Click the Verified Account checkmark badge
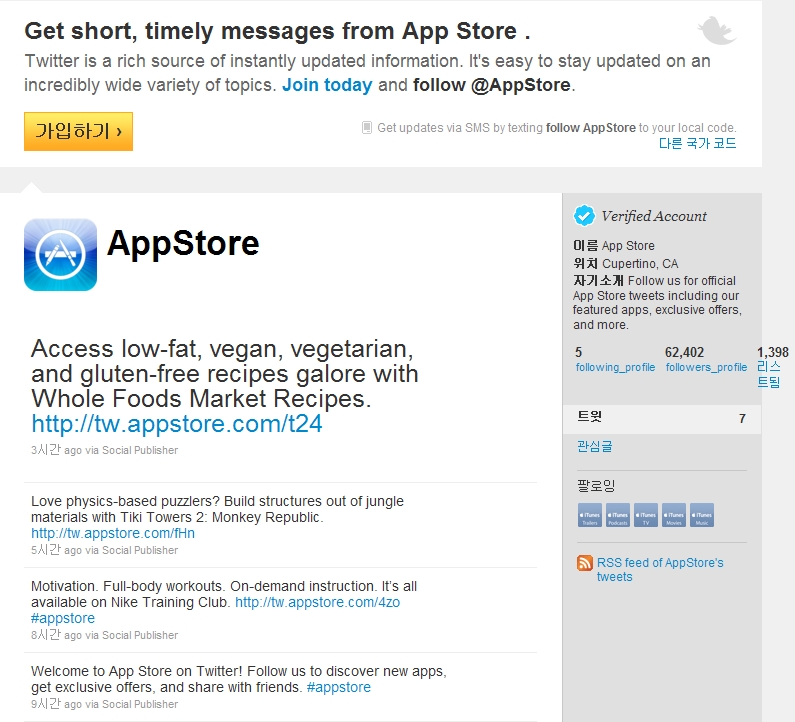 point(584,215)
